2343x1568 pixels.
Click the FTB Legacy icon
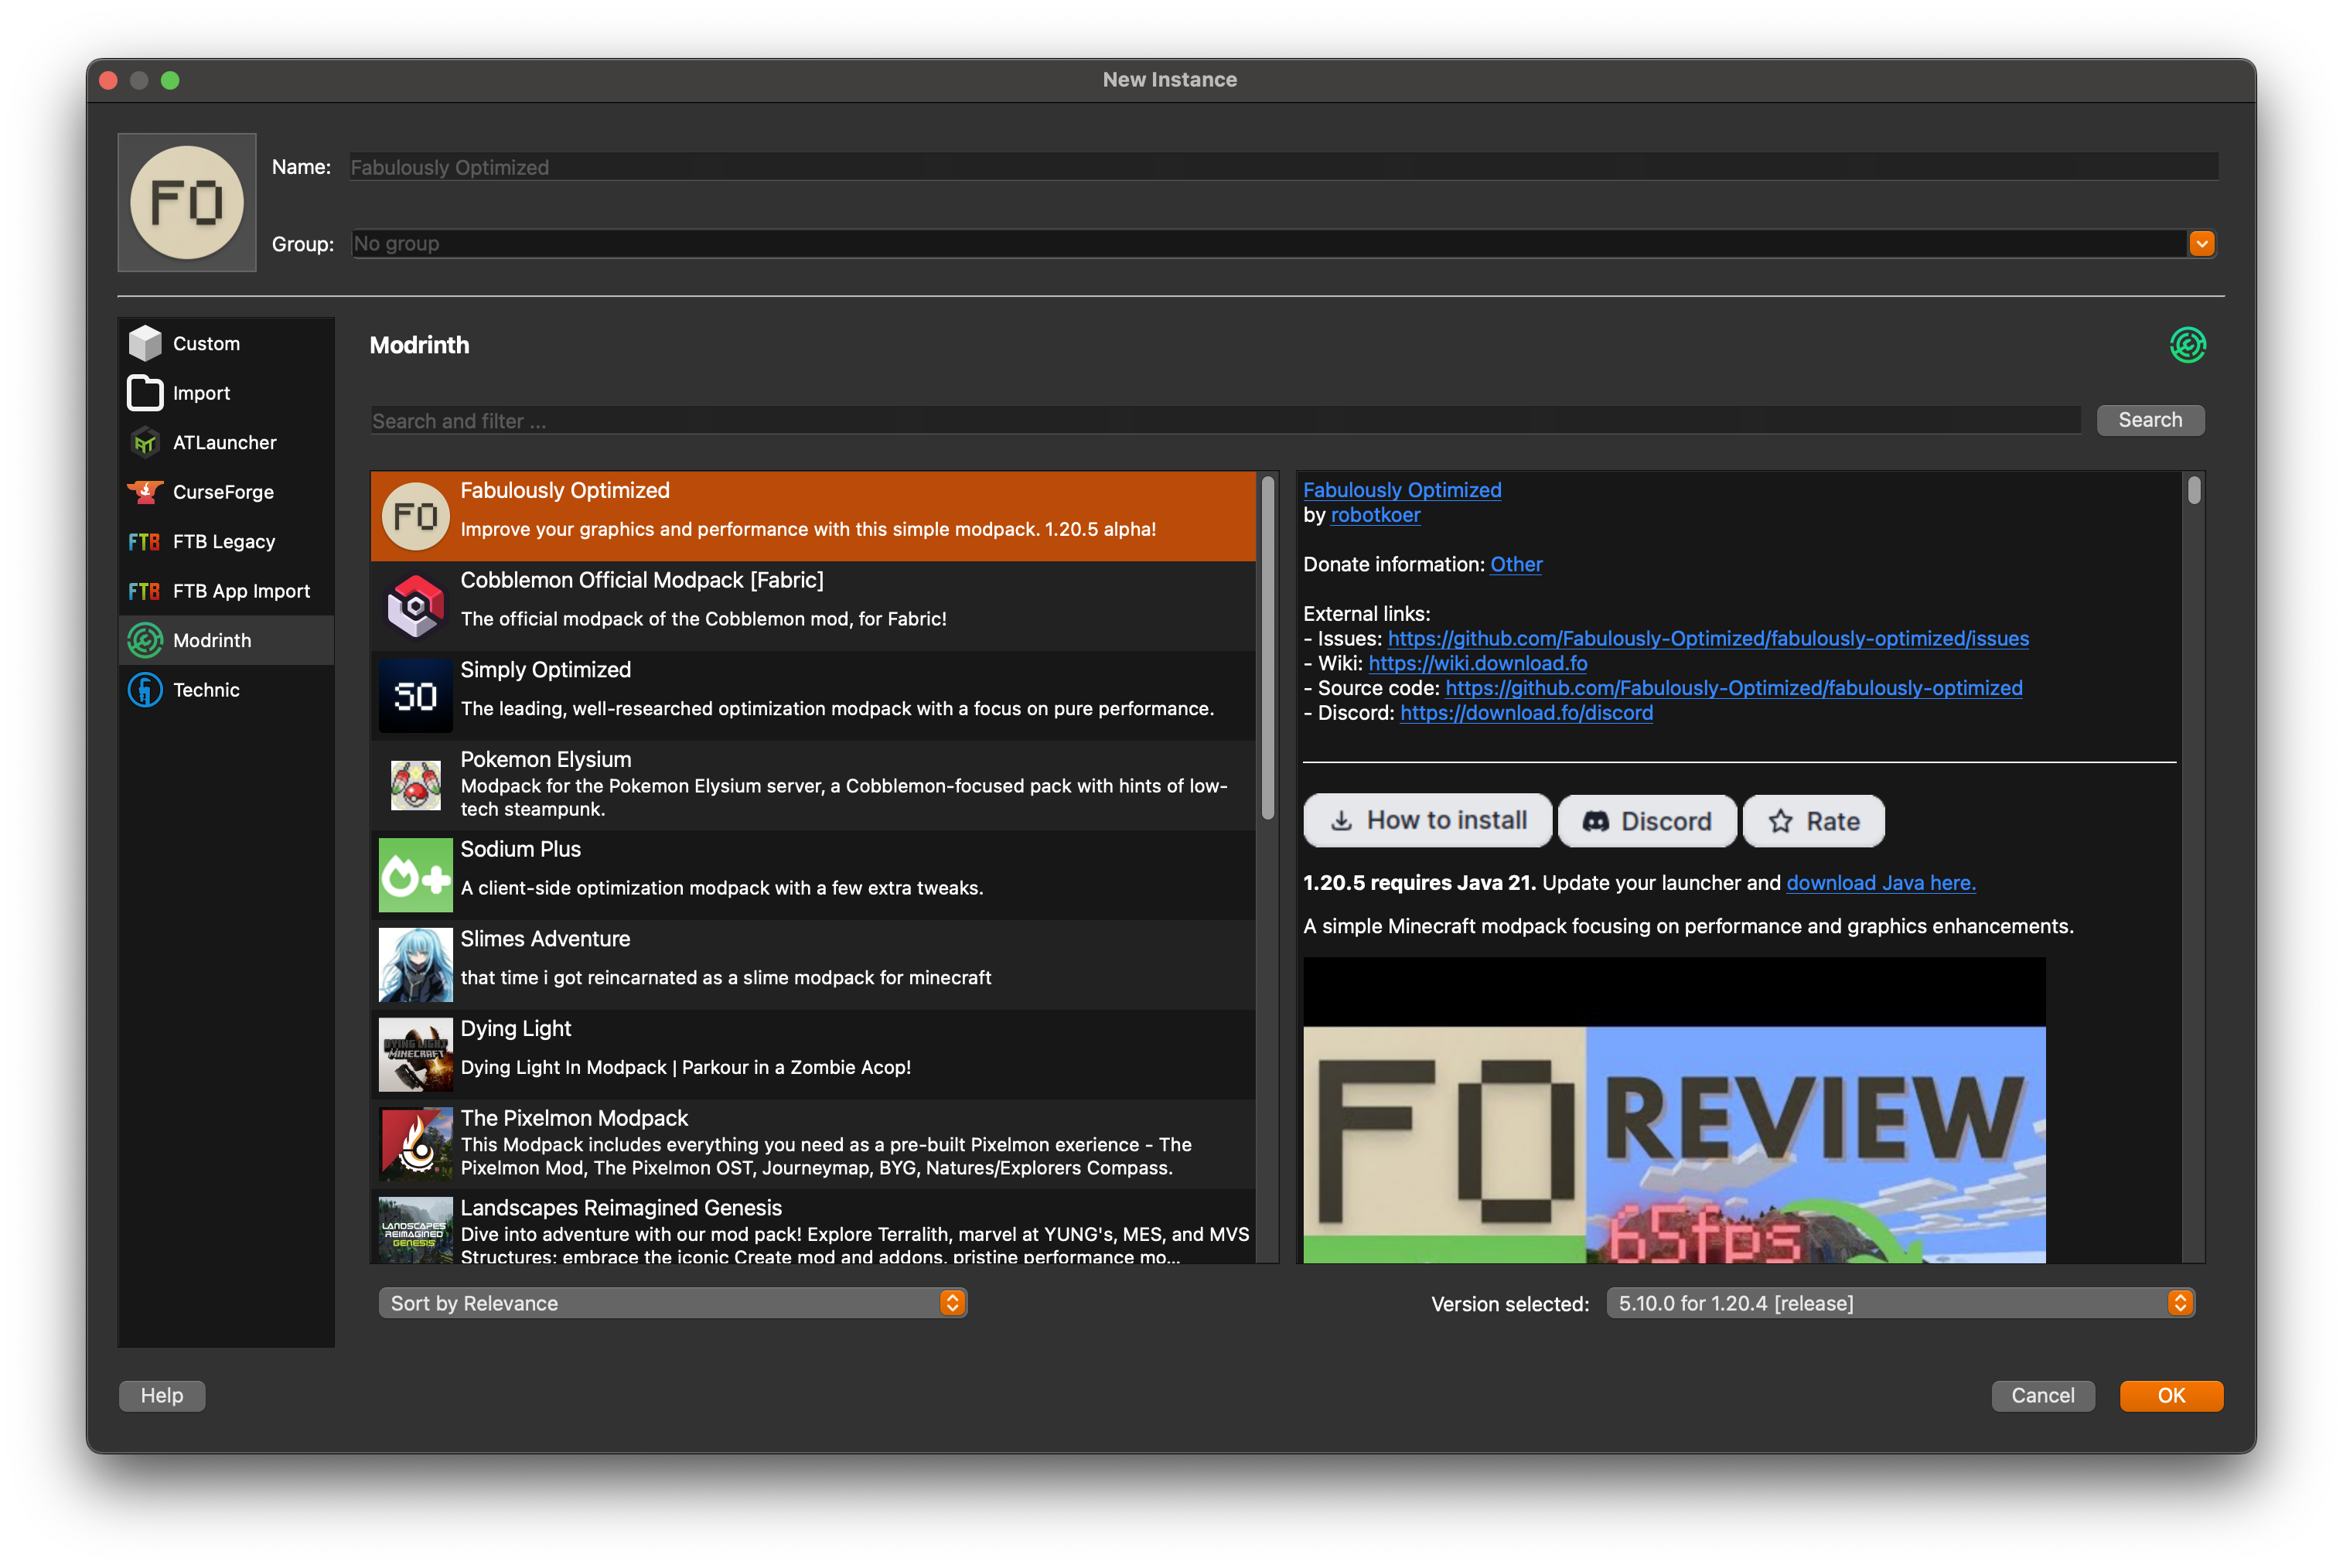tap(145, 542)
